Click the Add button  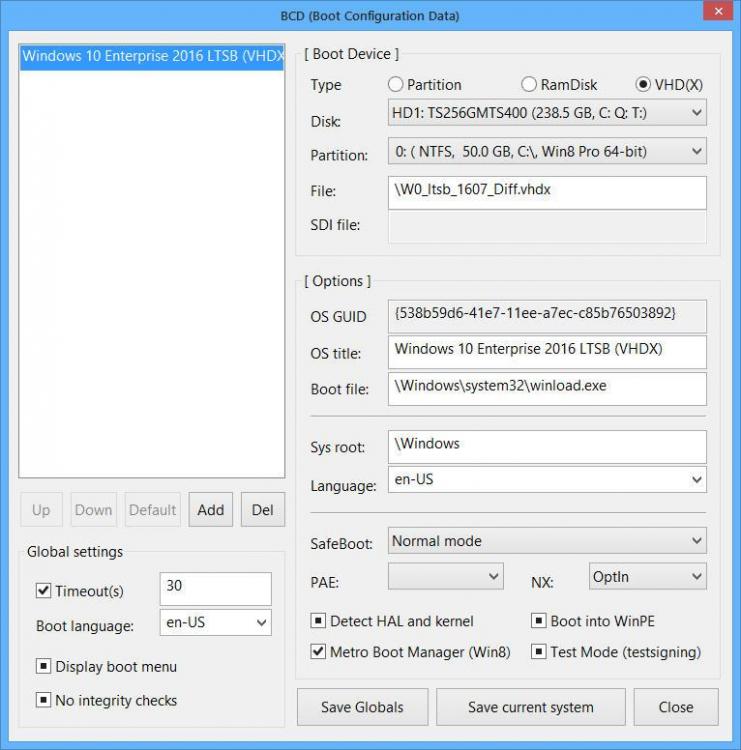[x=210, y=510]
